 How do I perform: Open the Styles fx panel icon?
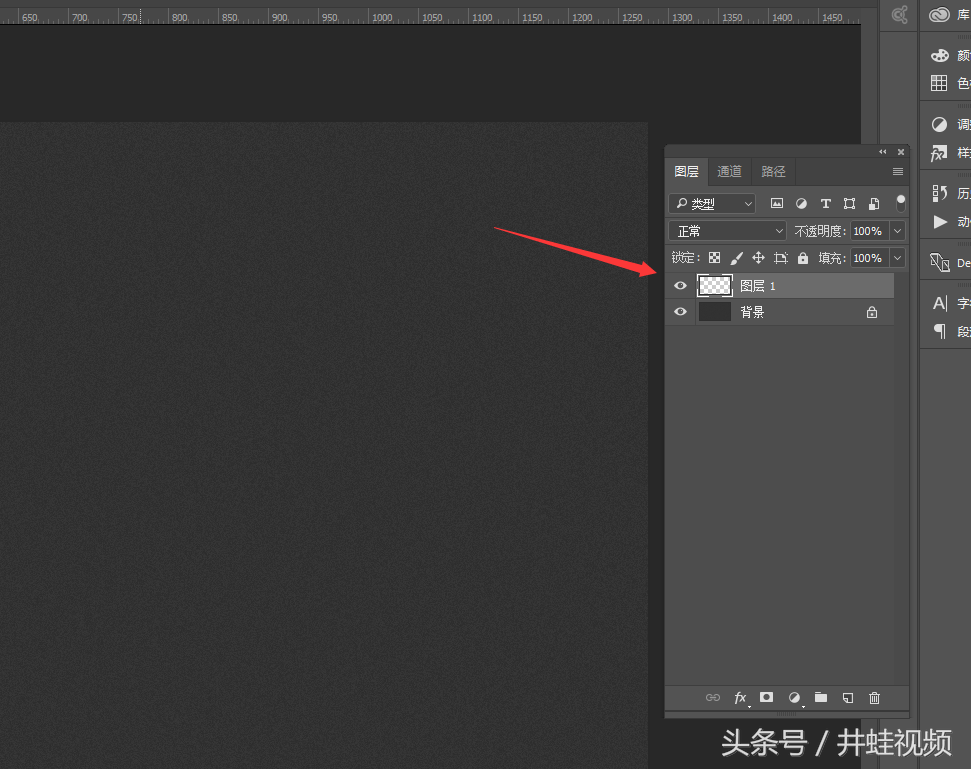tap(939, 152)
